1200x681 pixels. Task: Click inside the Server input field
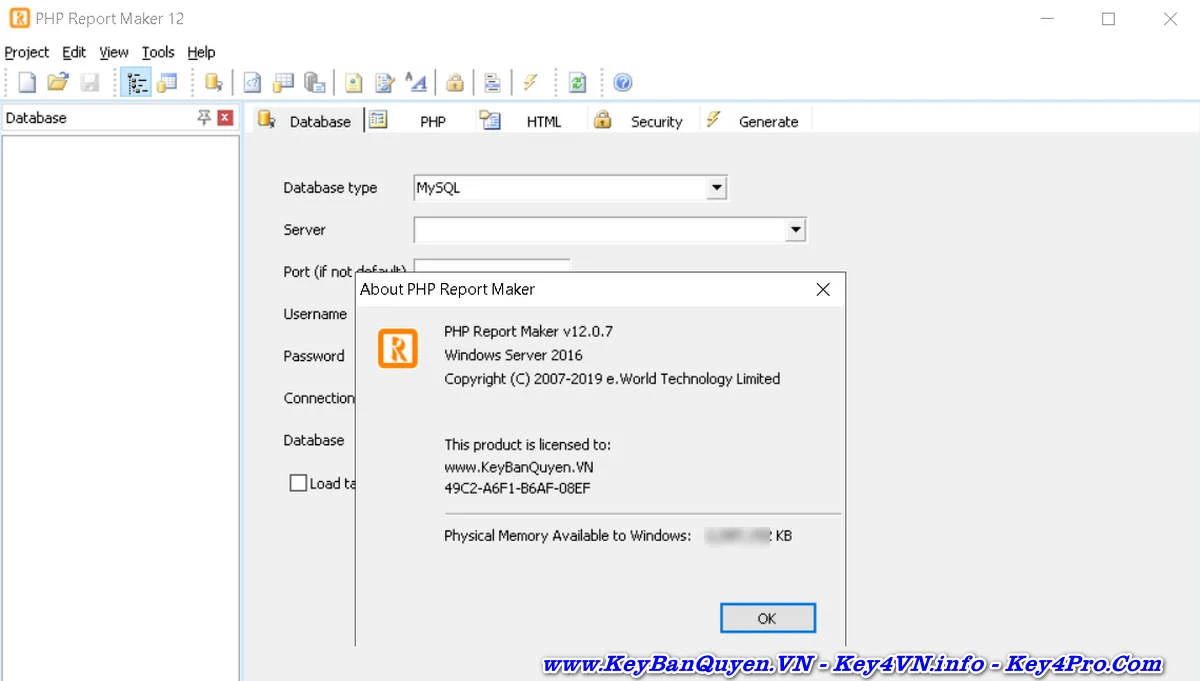pyautogui.click(x=600, y=230)
